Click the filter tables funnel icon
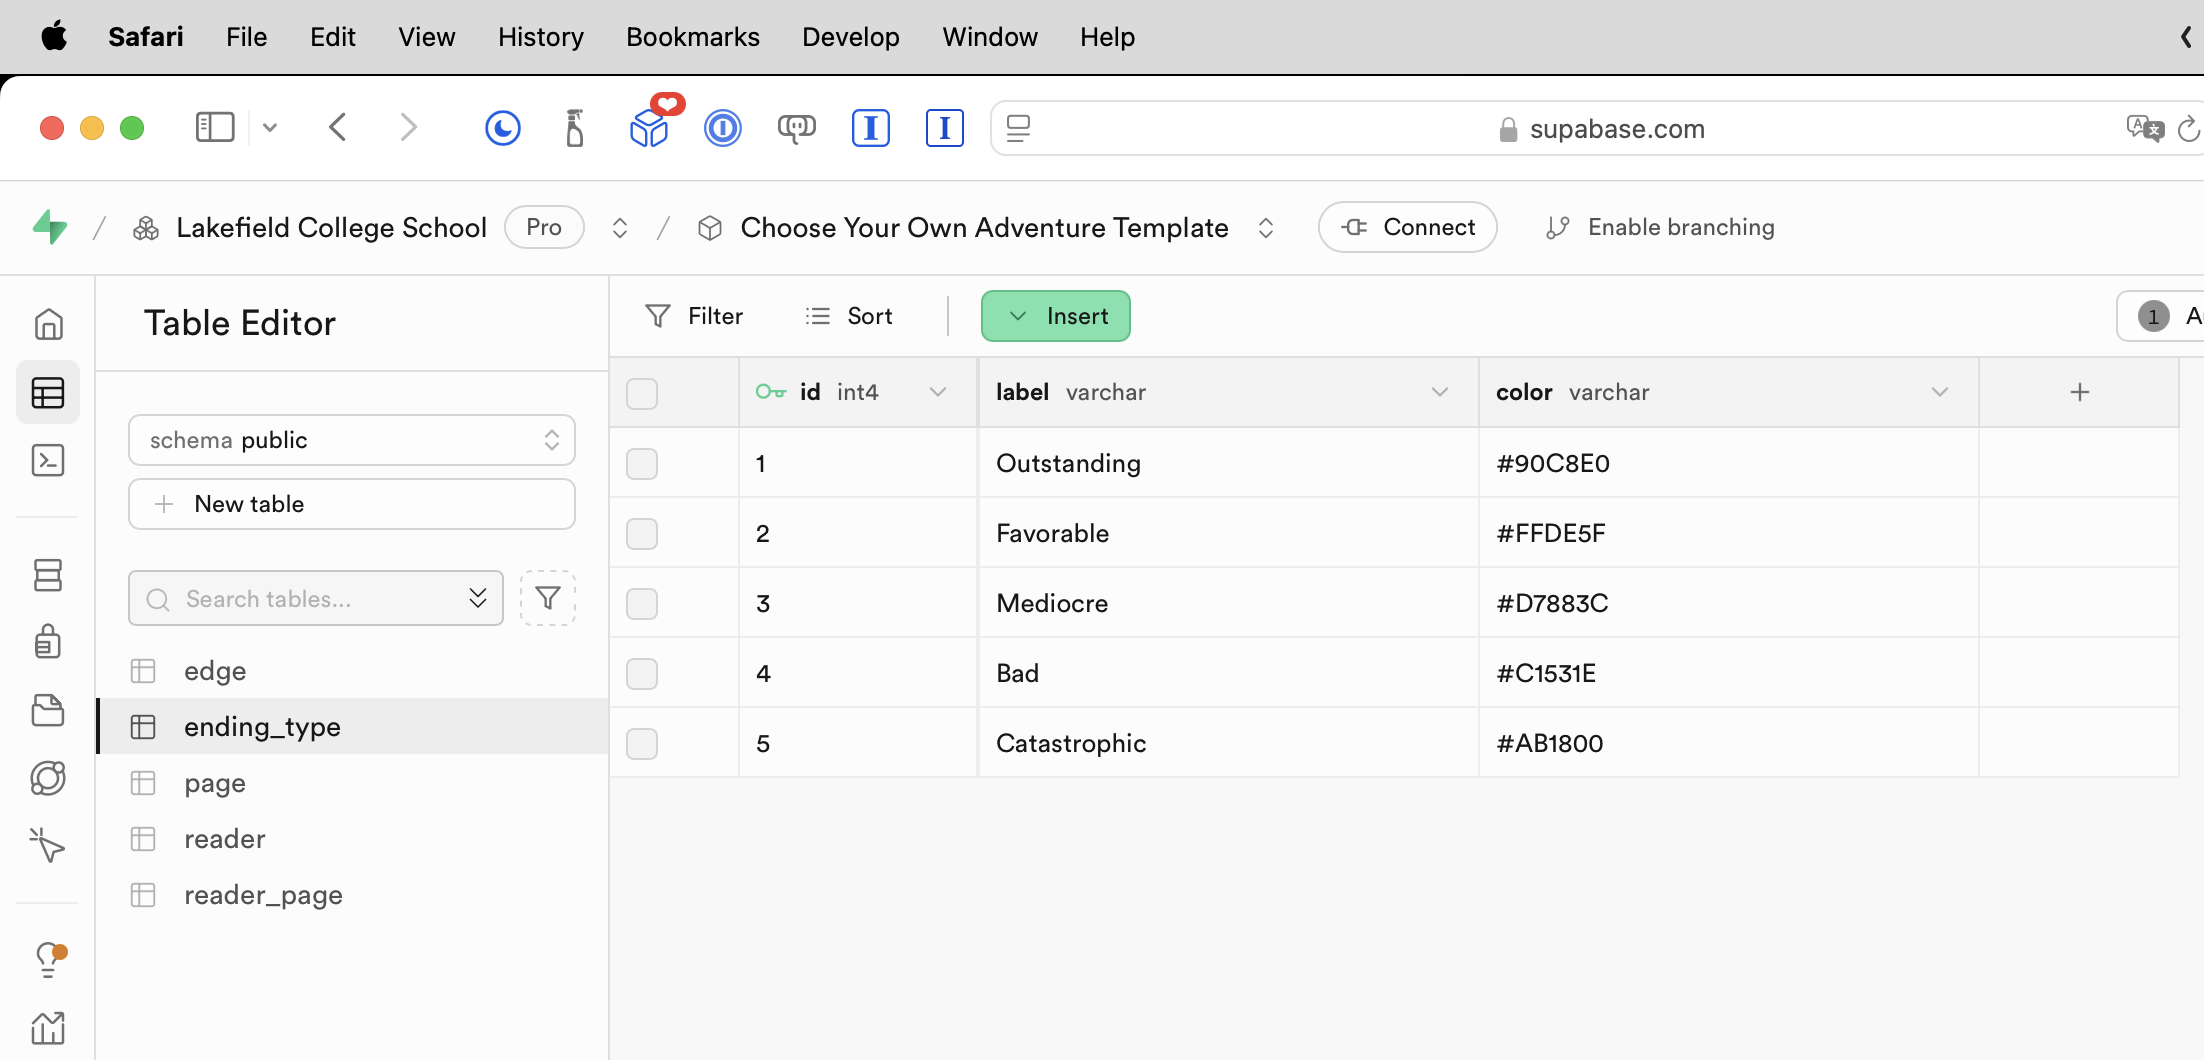The height and width of the screenshot is (1060, 2204). pos(548,598)
